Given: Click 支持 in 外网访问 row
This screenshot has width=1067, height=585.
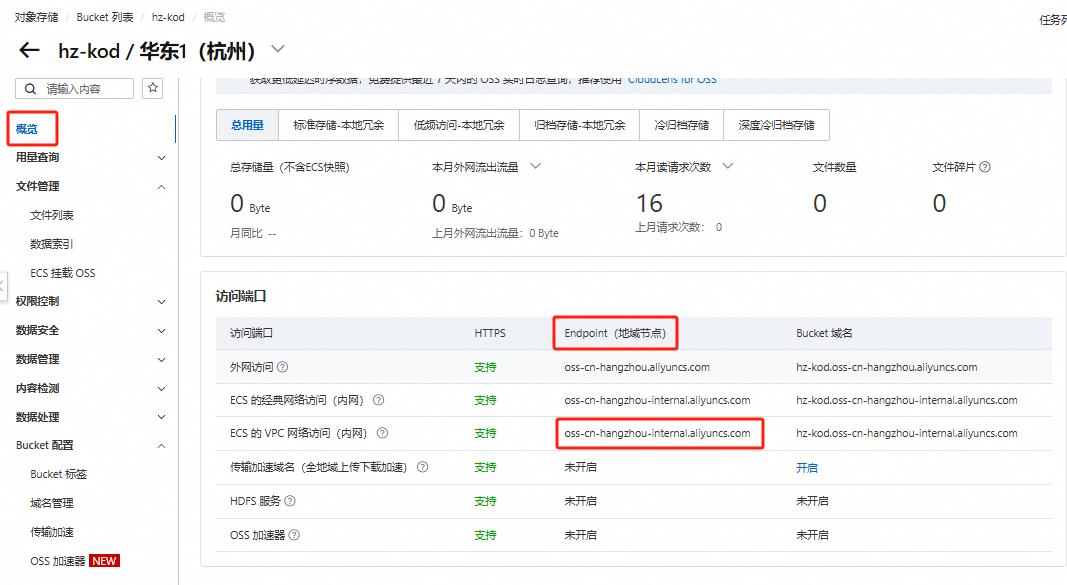Looking at the screenshot, I should (x=485, y=367).
